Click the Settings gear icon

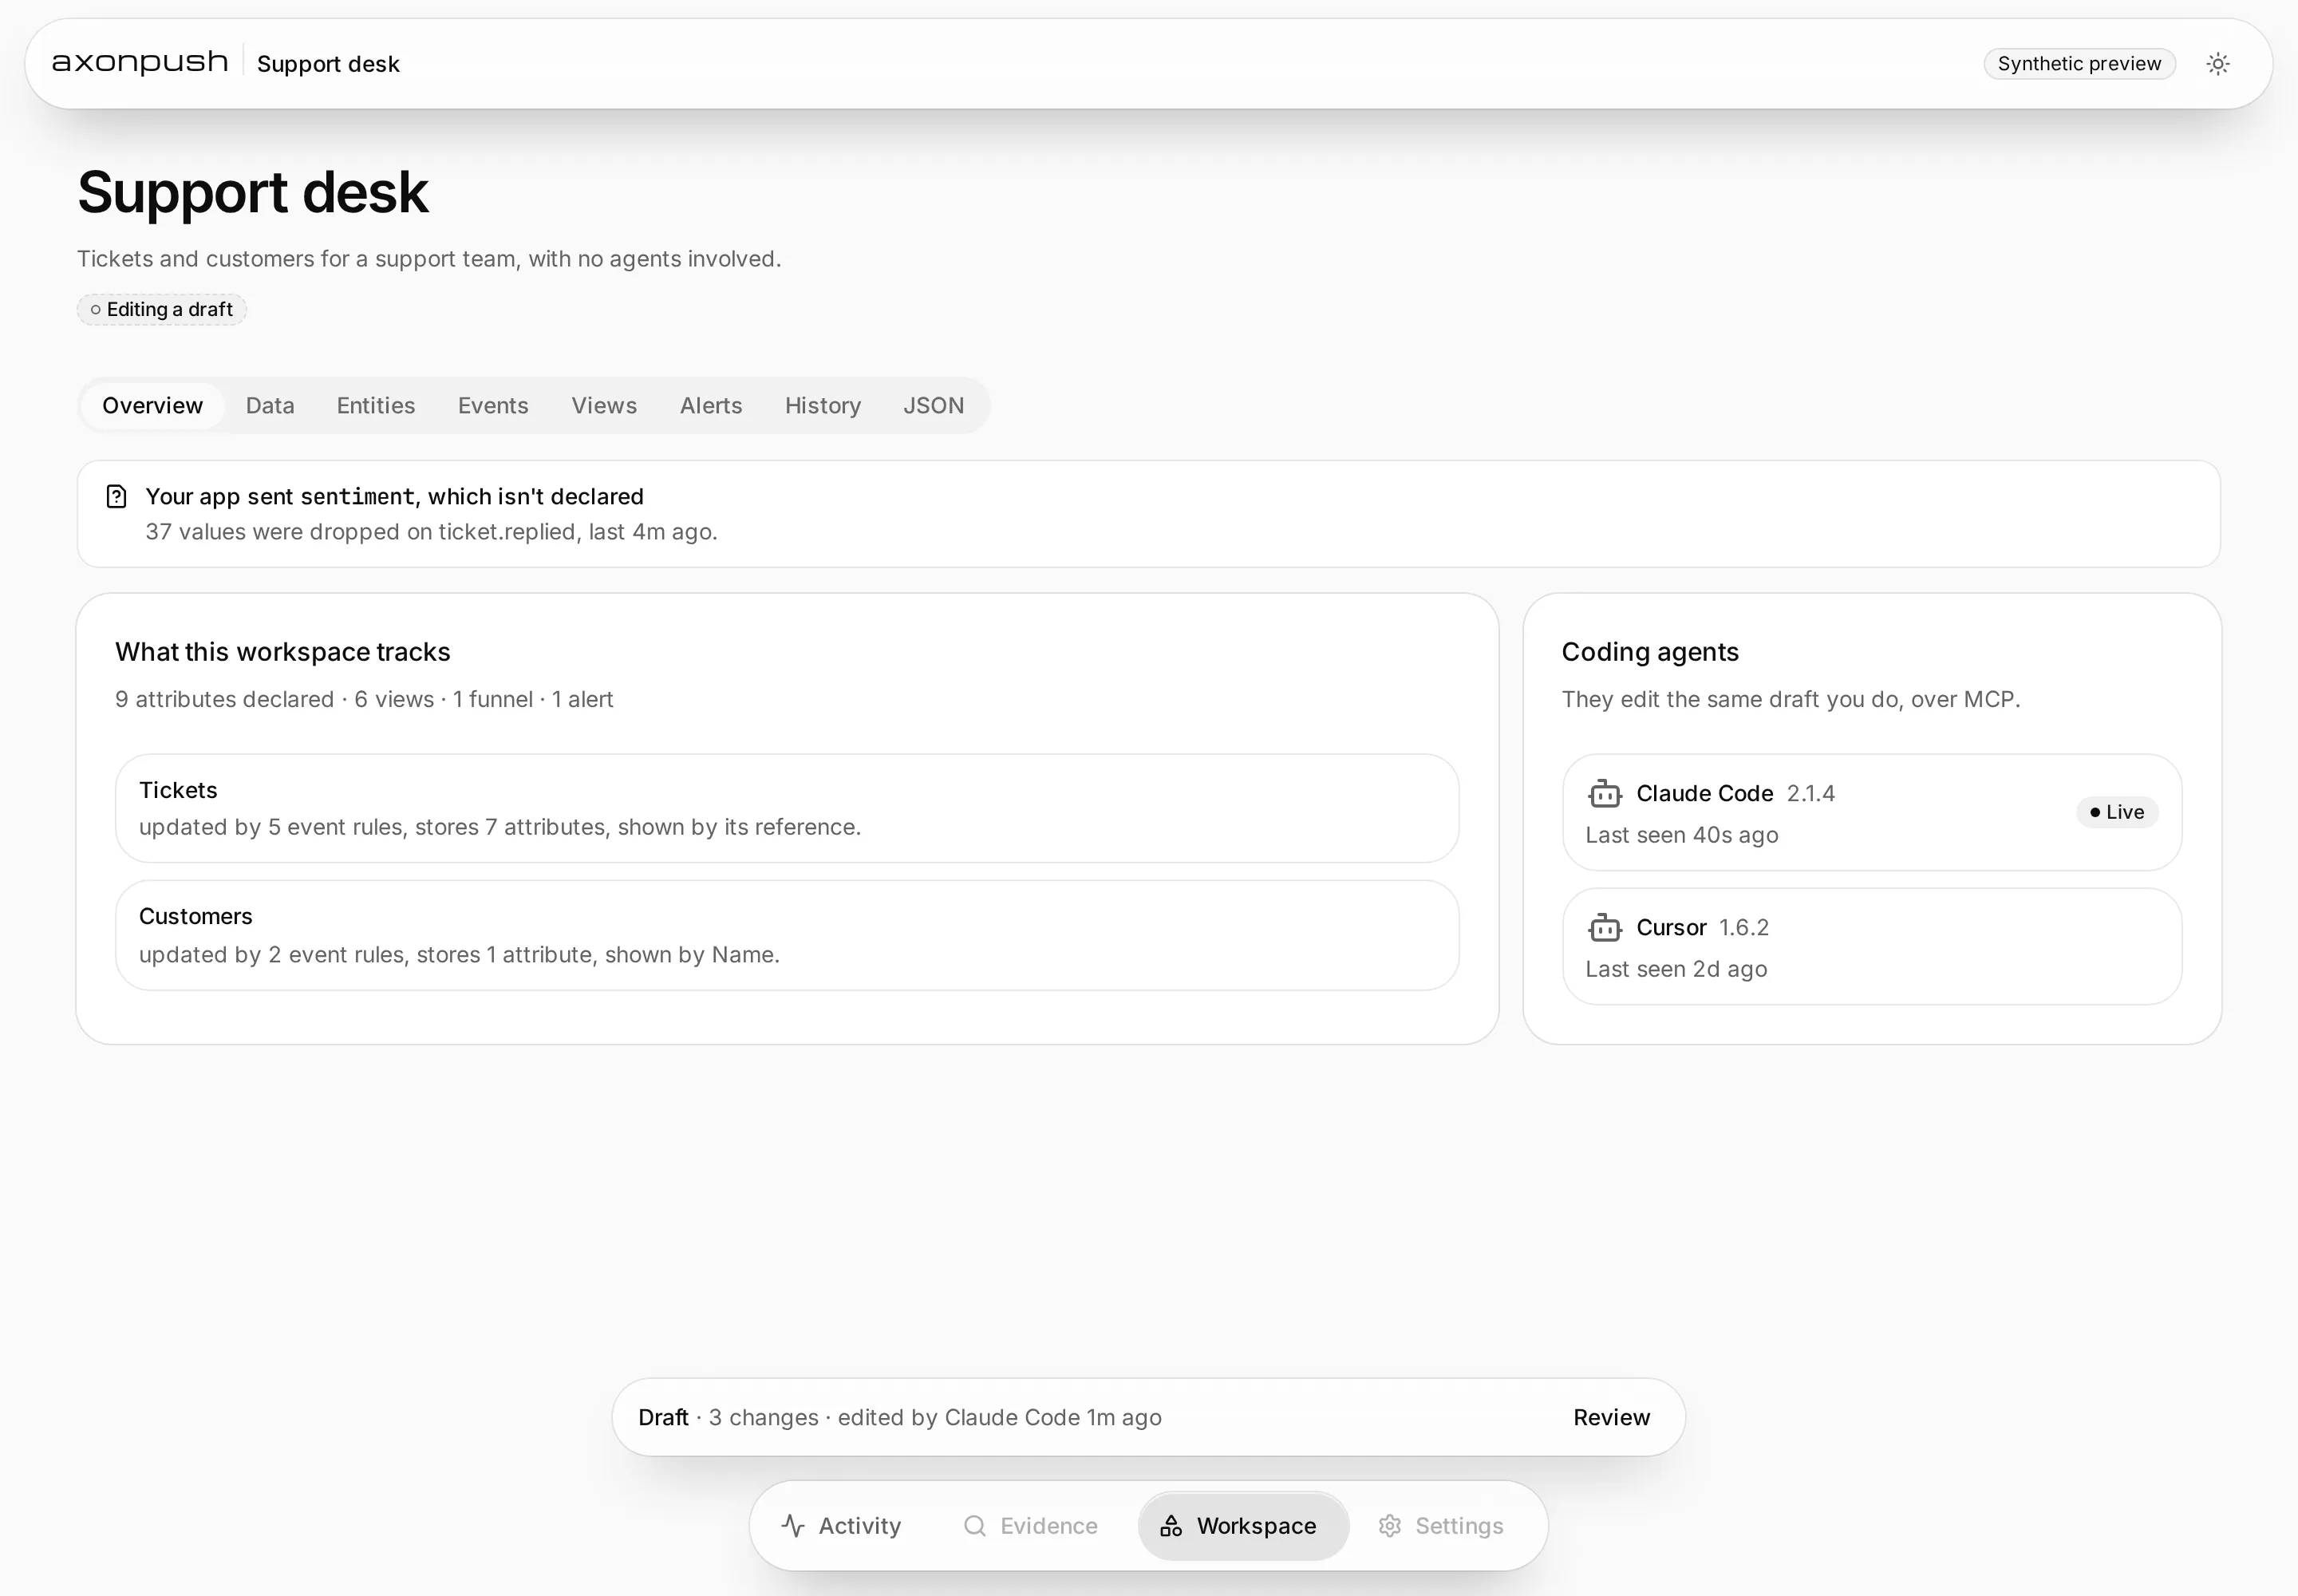[1390, 1525]
